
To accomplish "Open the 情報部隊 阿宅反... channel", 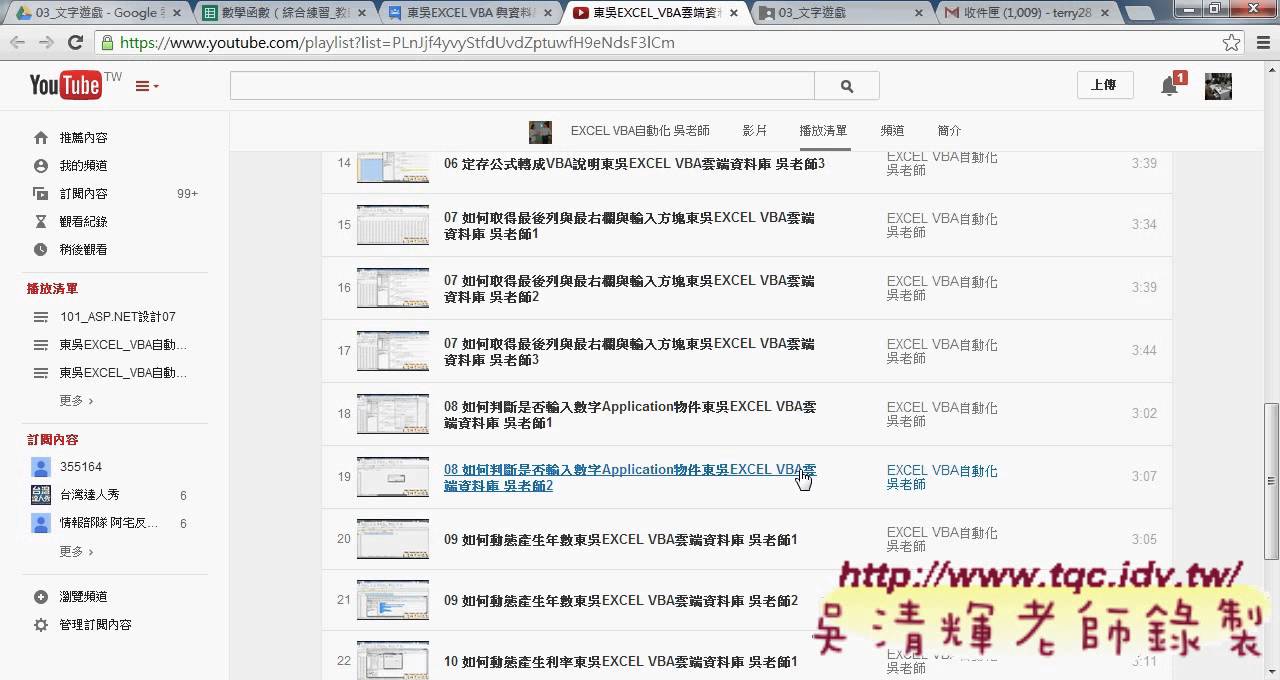I will 108,523.
